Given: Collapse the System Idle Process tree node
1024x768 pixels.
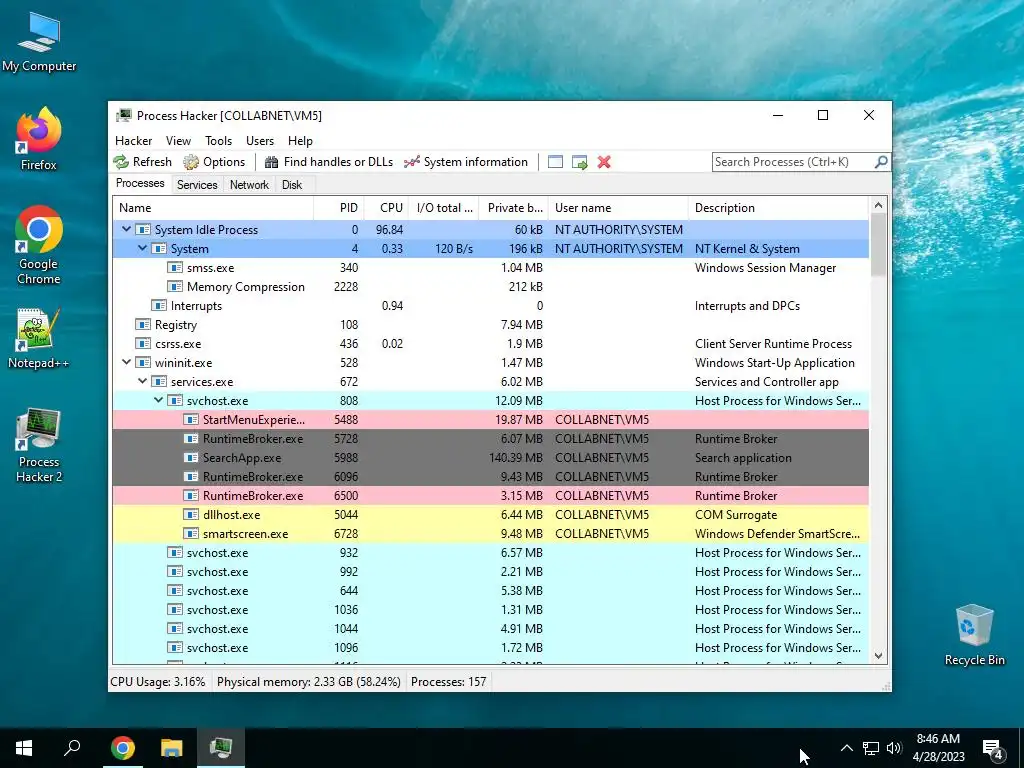Looking at the screenshot, I should pyautogui.click(x=126, y=229).
